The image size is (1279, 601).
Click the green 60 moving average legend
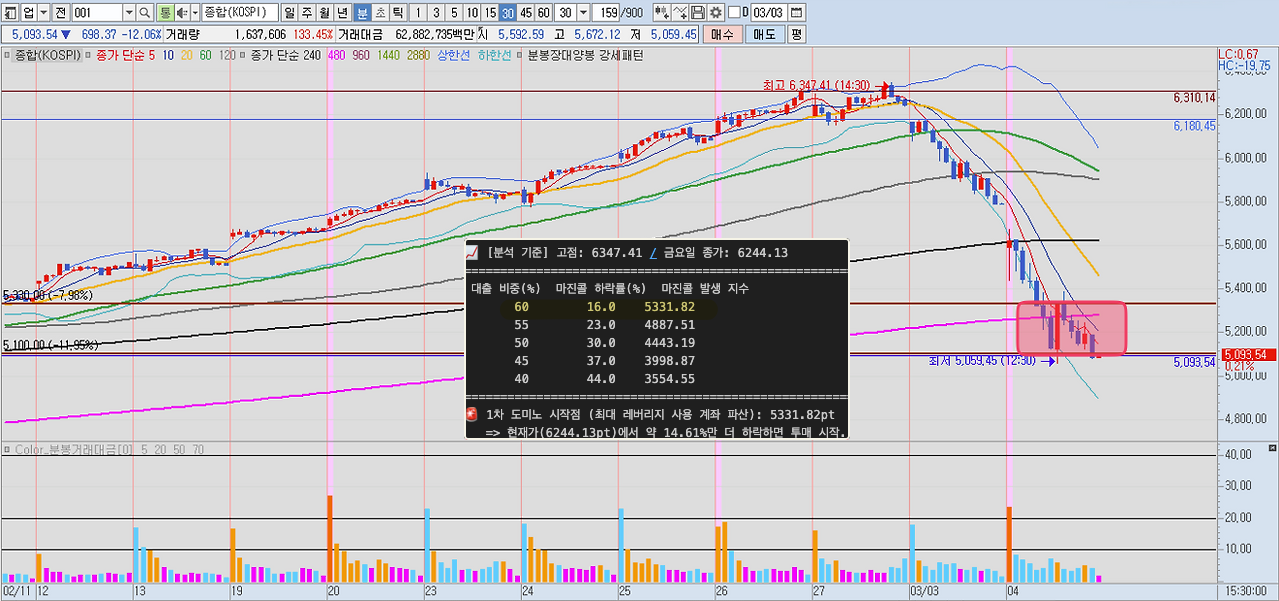tap(205, 55)
